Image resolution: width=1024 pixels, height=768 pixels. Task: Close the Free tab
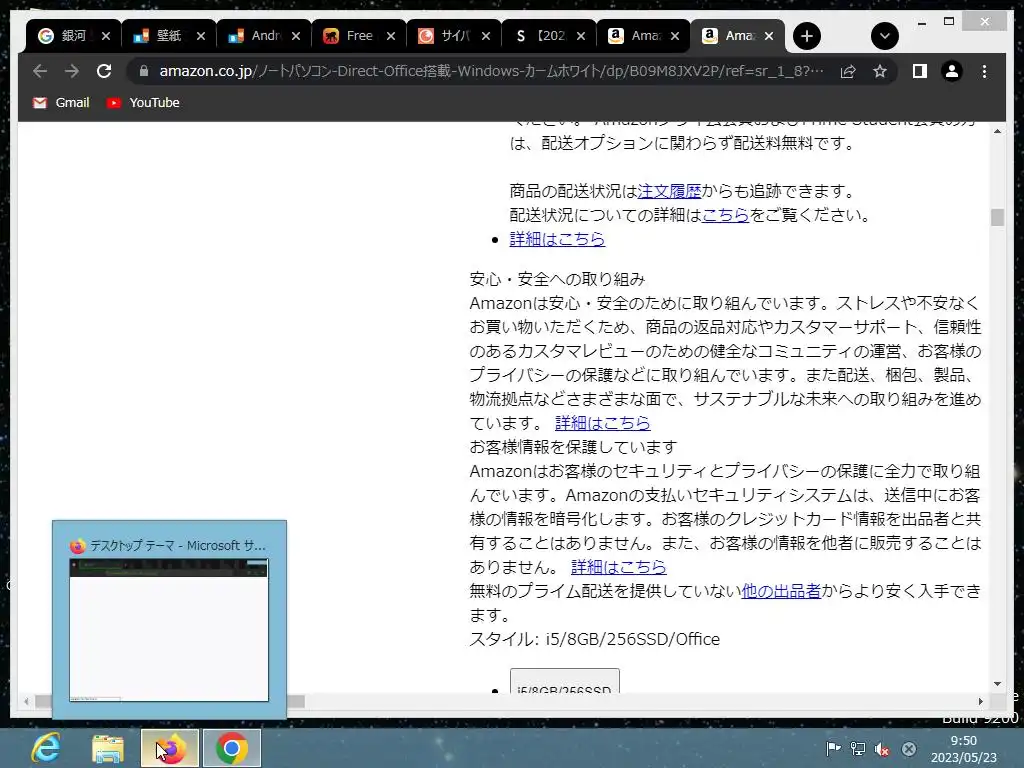click(391, 36)
